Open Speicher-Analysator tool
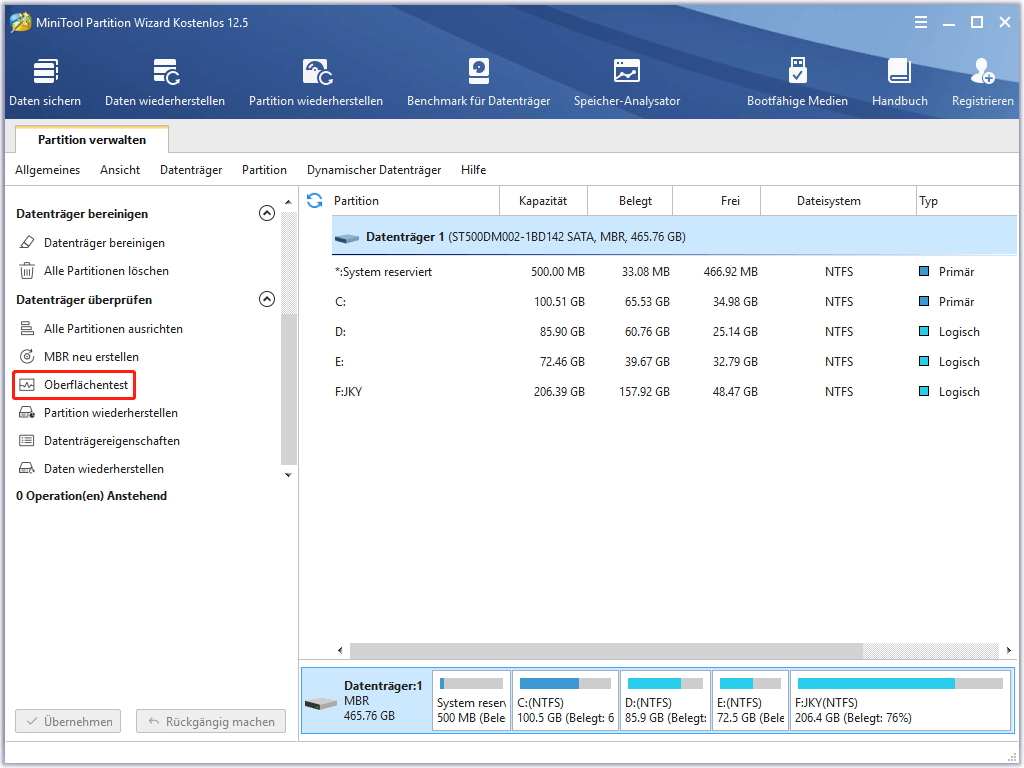Viewport: 1024px width, 768px height. tap(627, 82)
